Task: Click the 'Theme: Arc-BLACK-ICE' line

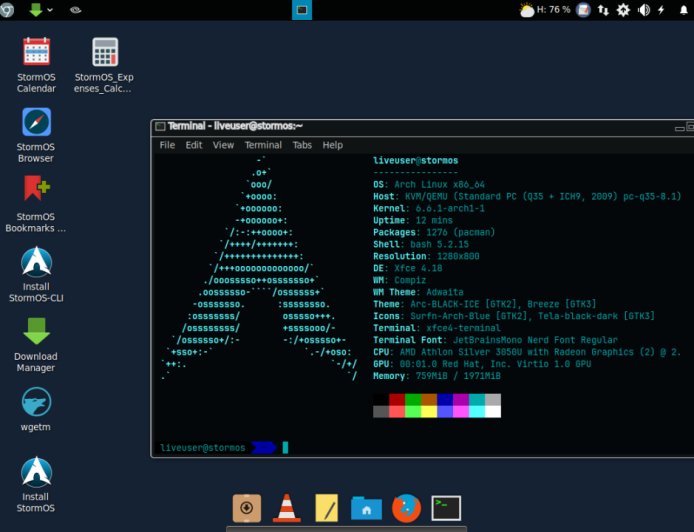Action: 485,304
